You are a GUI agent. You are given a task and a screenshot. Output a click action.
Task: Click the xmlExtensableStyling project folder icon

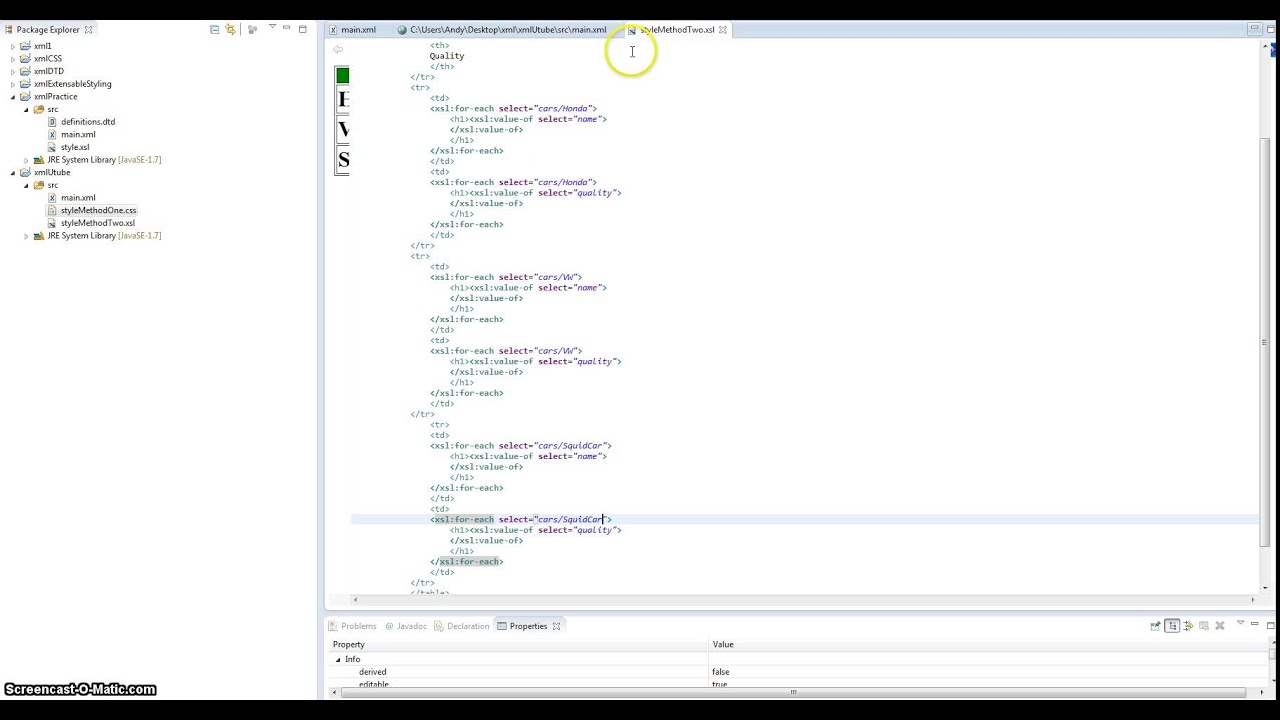pyautogui.click(x=26, y=84)
